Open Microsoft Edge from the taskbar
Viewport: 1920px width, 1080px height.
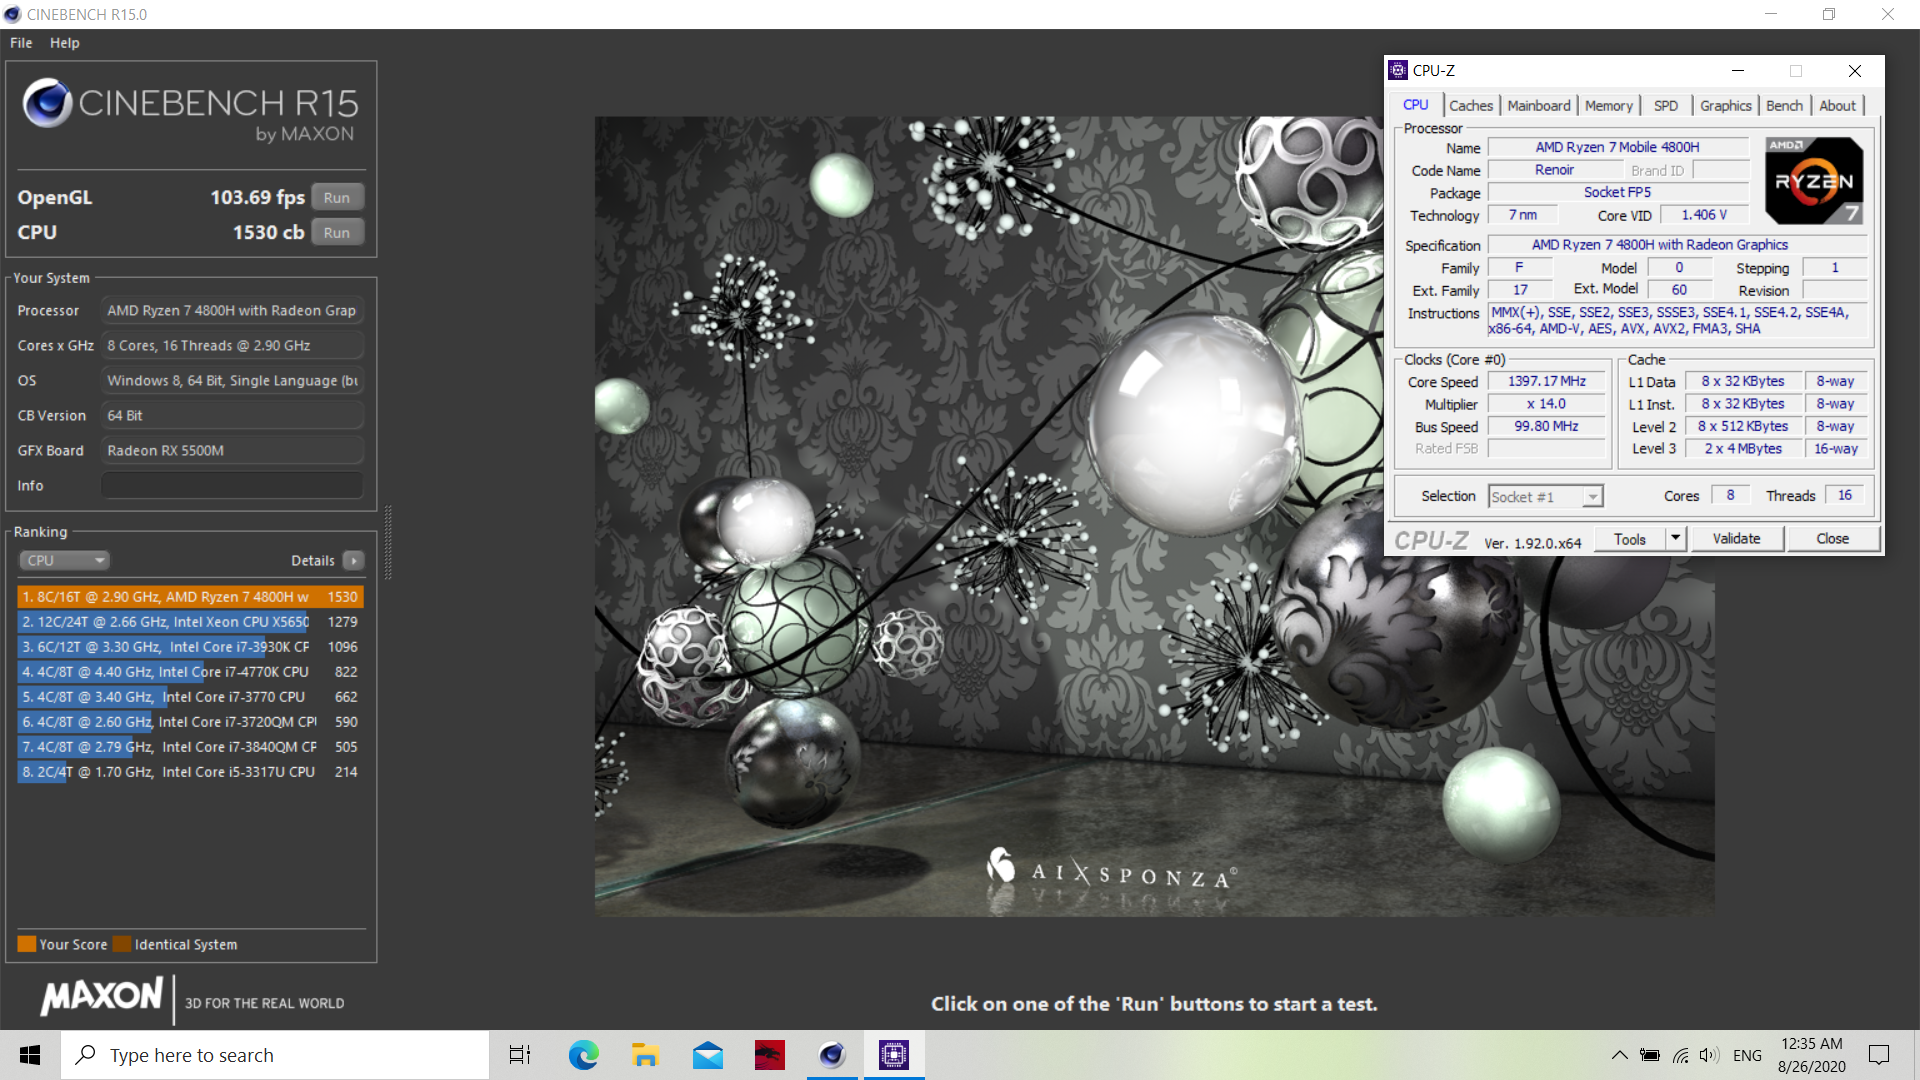pos(583,1055)
